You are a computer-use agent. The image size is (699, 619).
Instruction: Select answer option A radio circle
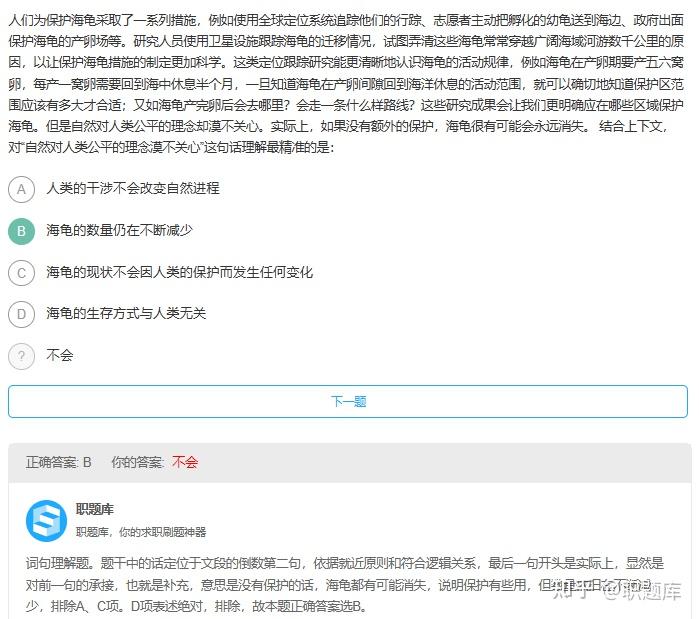[21, 189]
